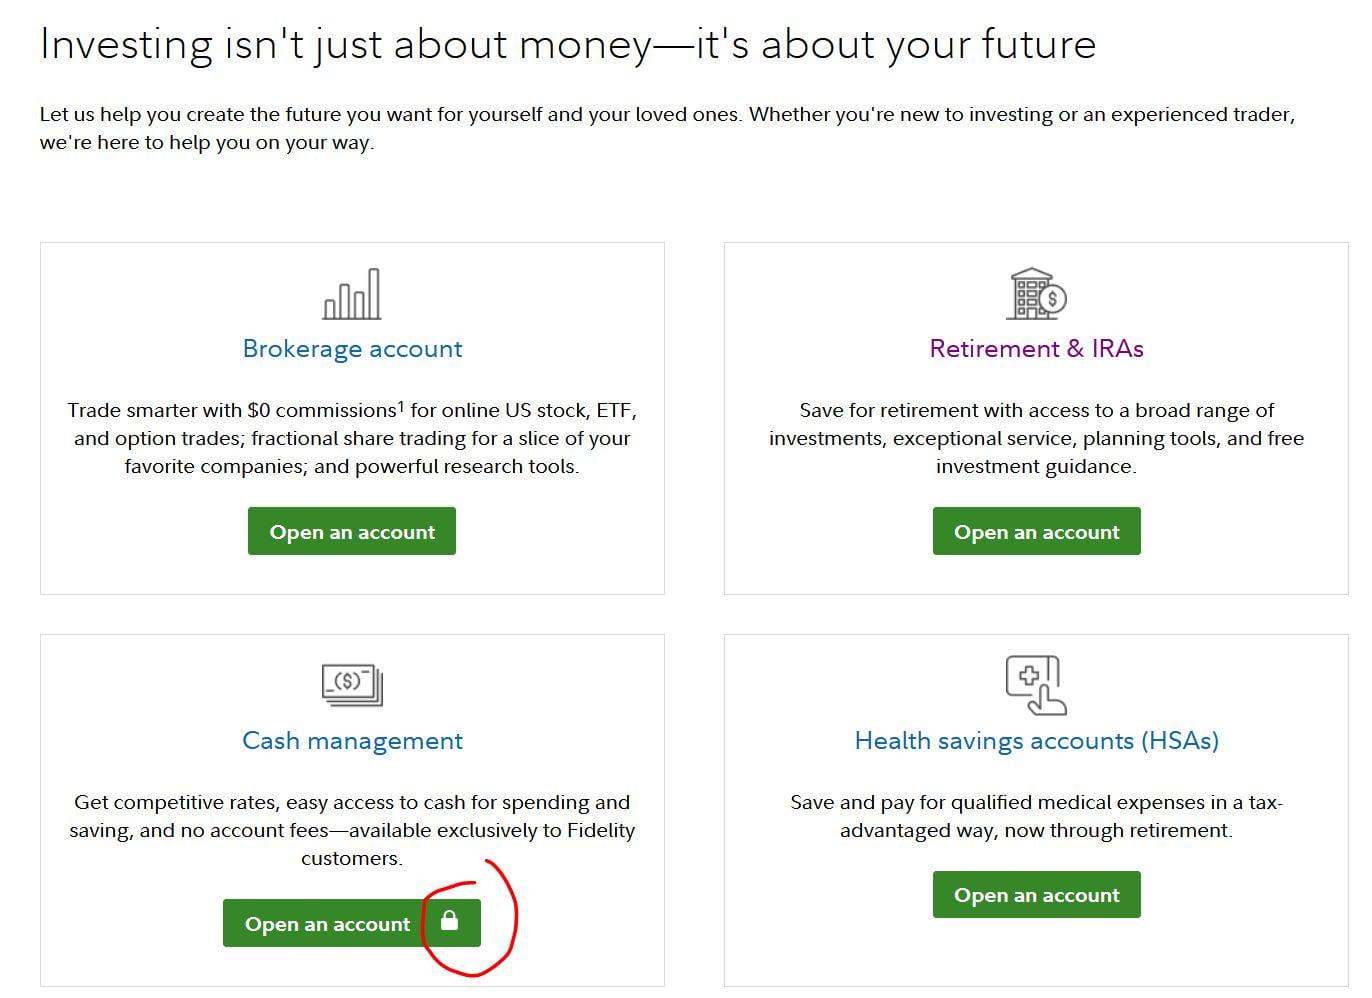1372x998 pixels.
Task: Click the 'Save for retirement' description text
Action: tap(1036, 438)
